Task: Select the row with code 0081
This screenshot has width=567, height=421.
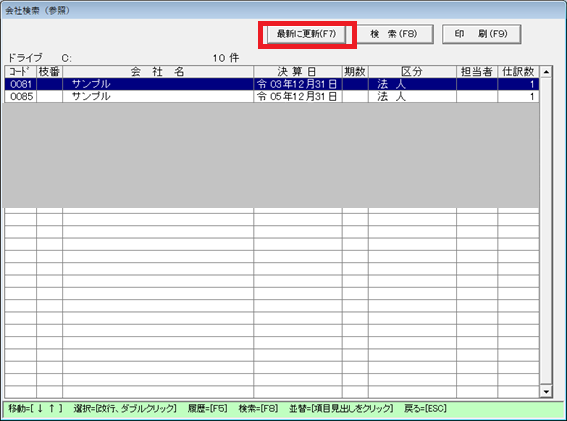Action: 272,84
